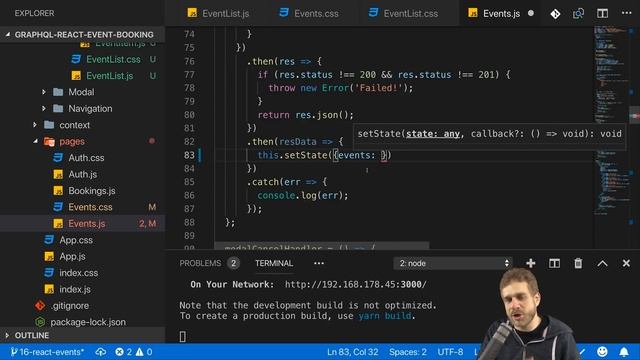
Task: Click 'throw new Error' on line 78
Action: [x=309, y=88]
